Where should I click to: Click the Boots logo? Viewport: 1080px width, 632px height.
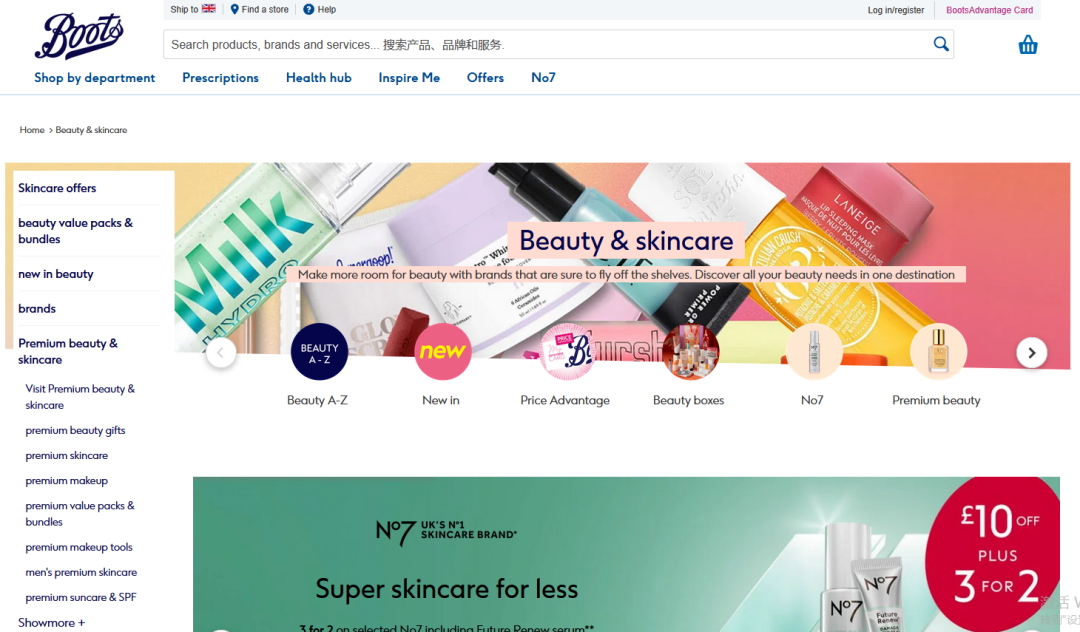point(79,36)
